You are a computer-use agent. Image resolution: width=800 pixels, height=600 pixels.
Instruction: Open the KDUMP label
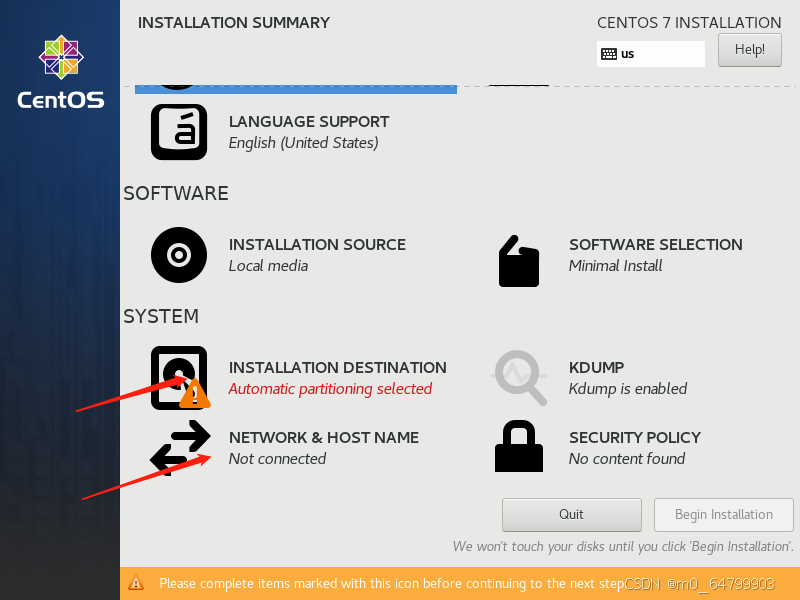pos(596,368)
